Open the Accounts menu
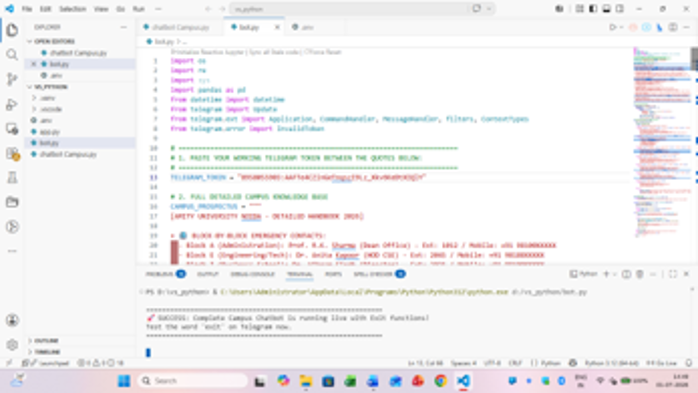The width and height of the screenshot is (698, 393). pos(12,320)
